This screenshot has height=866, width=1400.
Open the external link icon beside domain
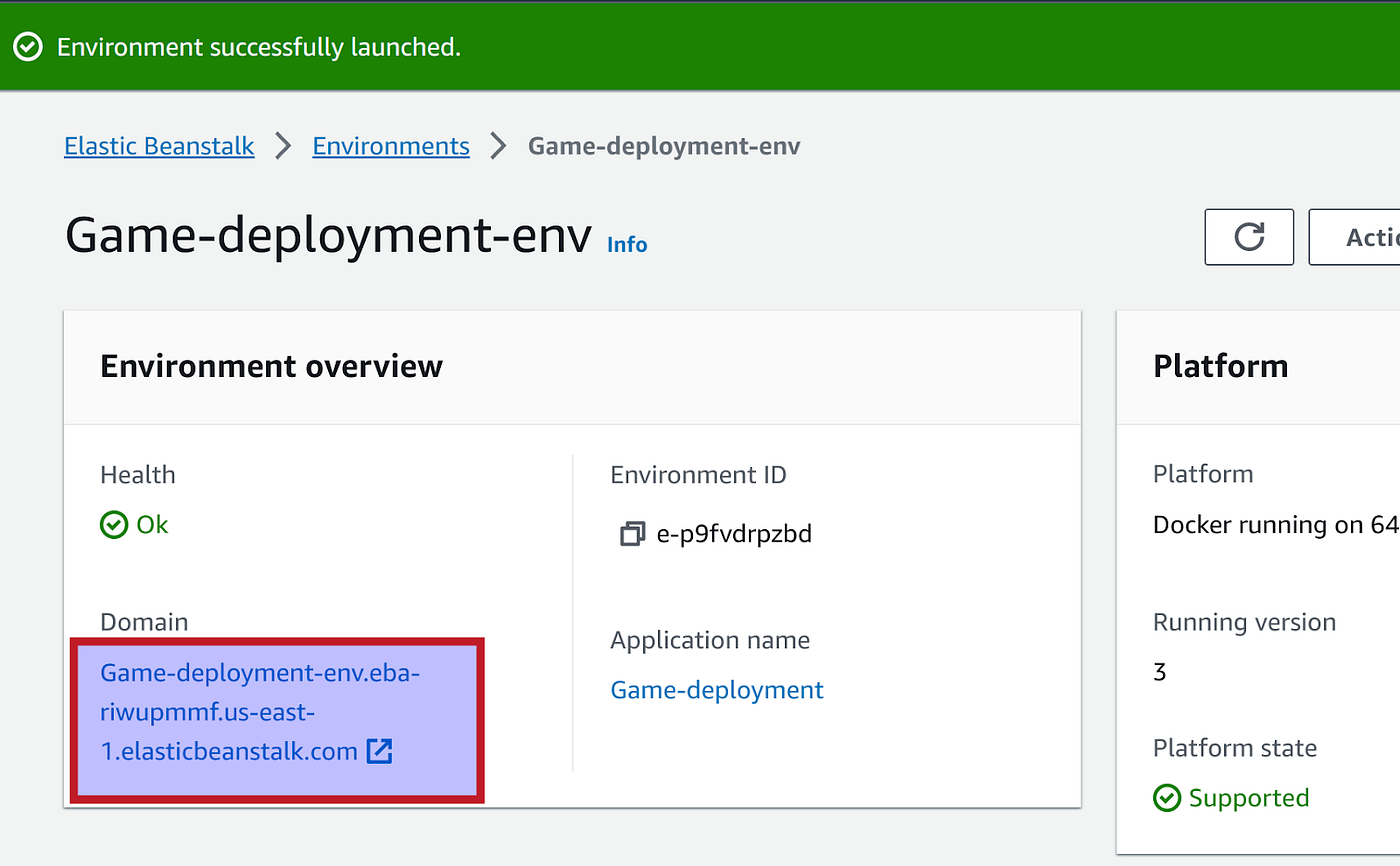pos(379,751)
